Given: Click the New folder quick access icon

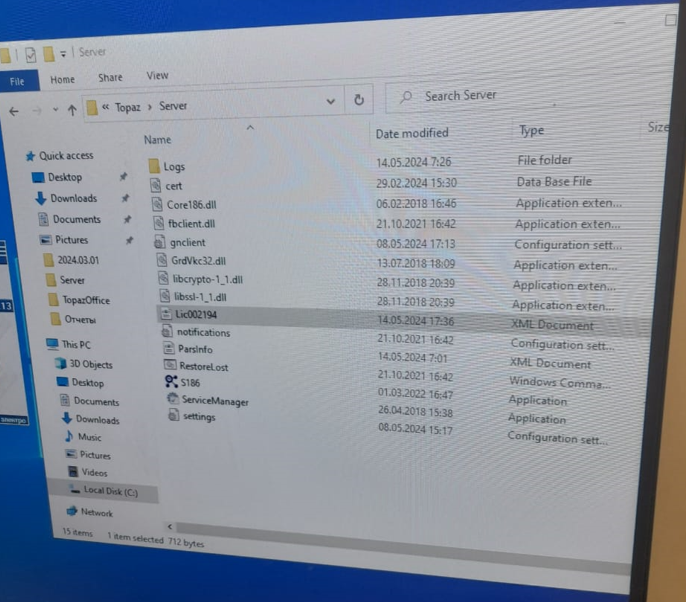Looking at the screenshot, I should coord(49,55).
